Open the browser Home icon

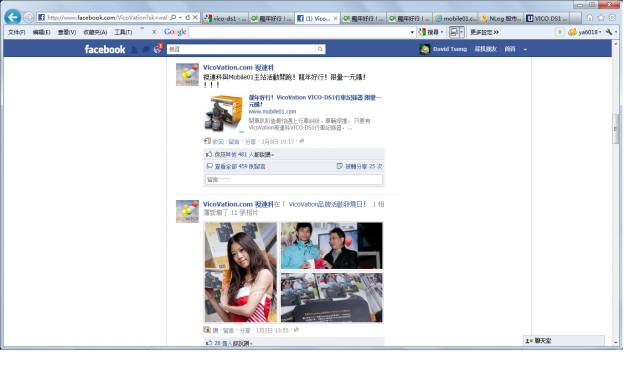(x=590, y=18)
